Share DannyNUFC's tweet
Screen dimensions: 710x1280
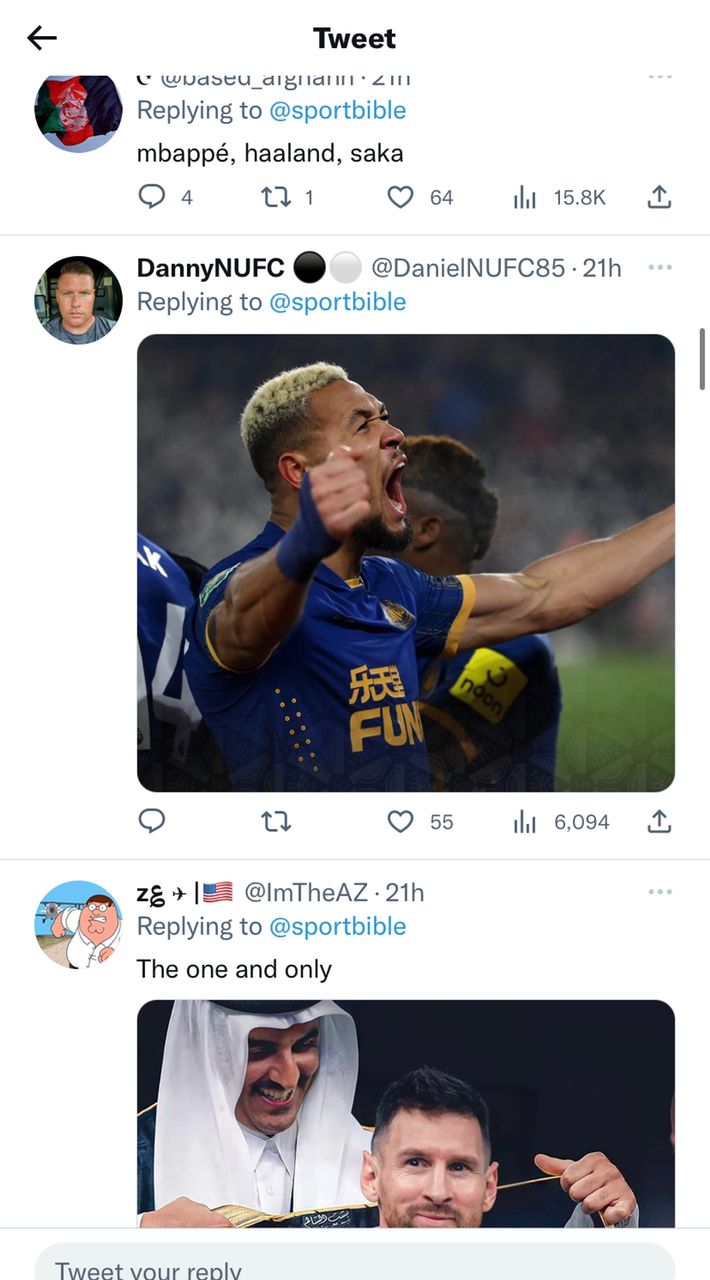coord(658,821)
